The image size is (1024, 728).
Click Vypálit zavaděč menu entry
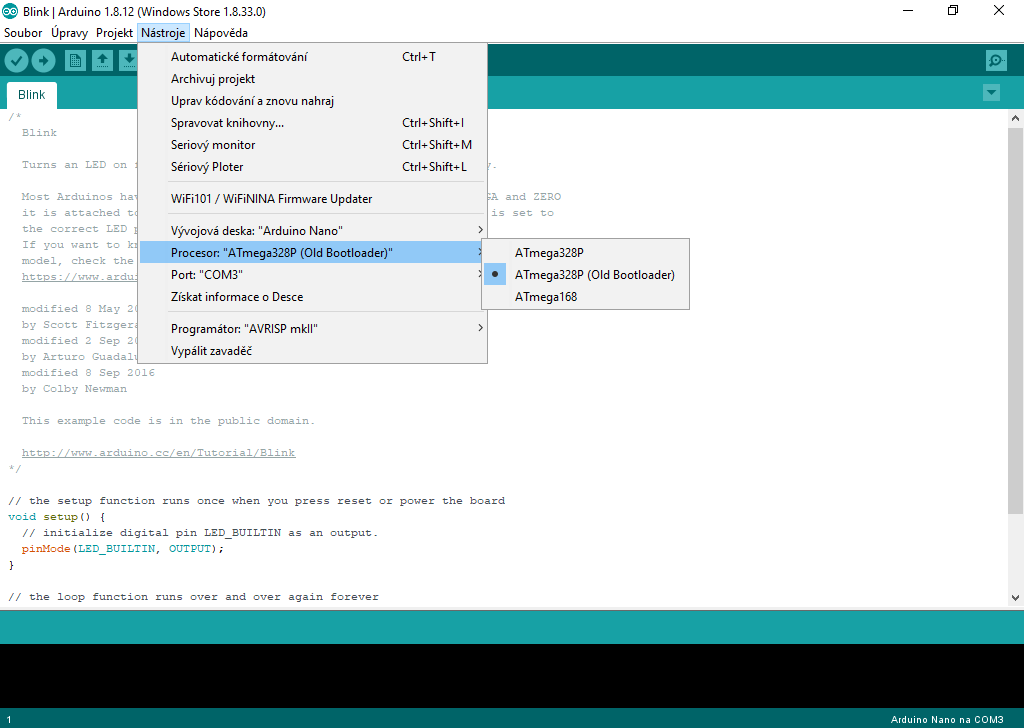click(211, 351)
